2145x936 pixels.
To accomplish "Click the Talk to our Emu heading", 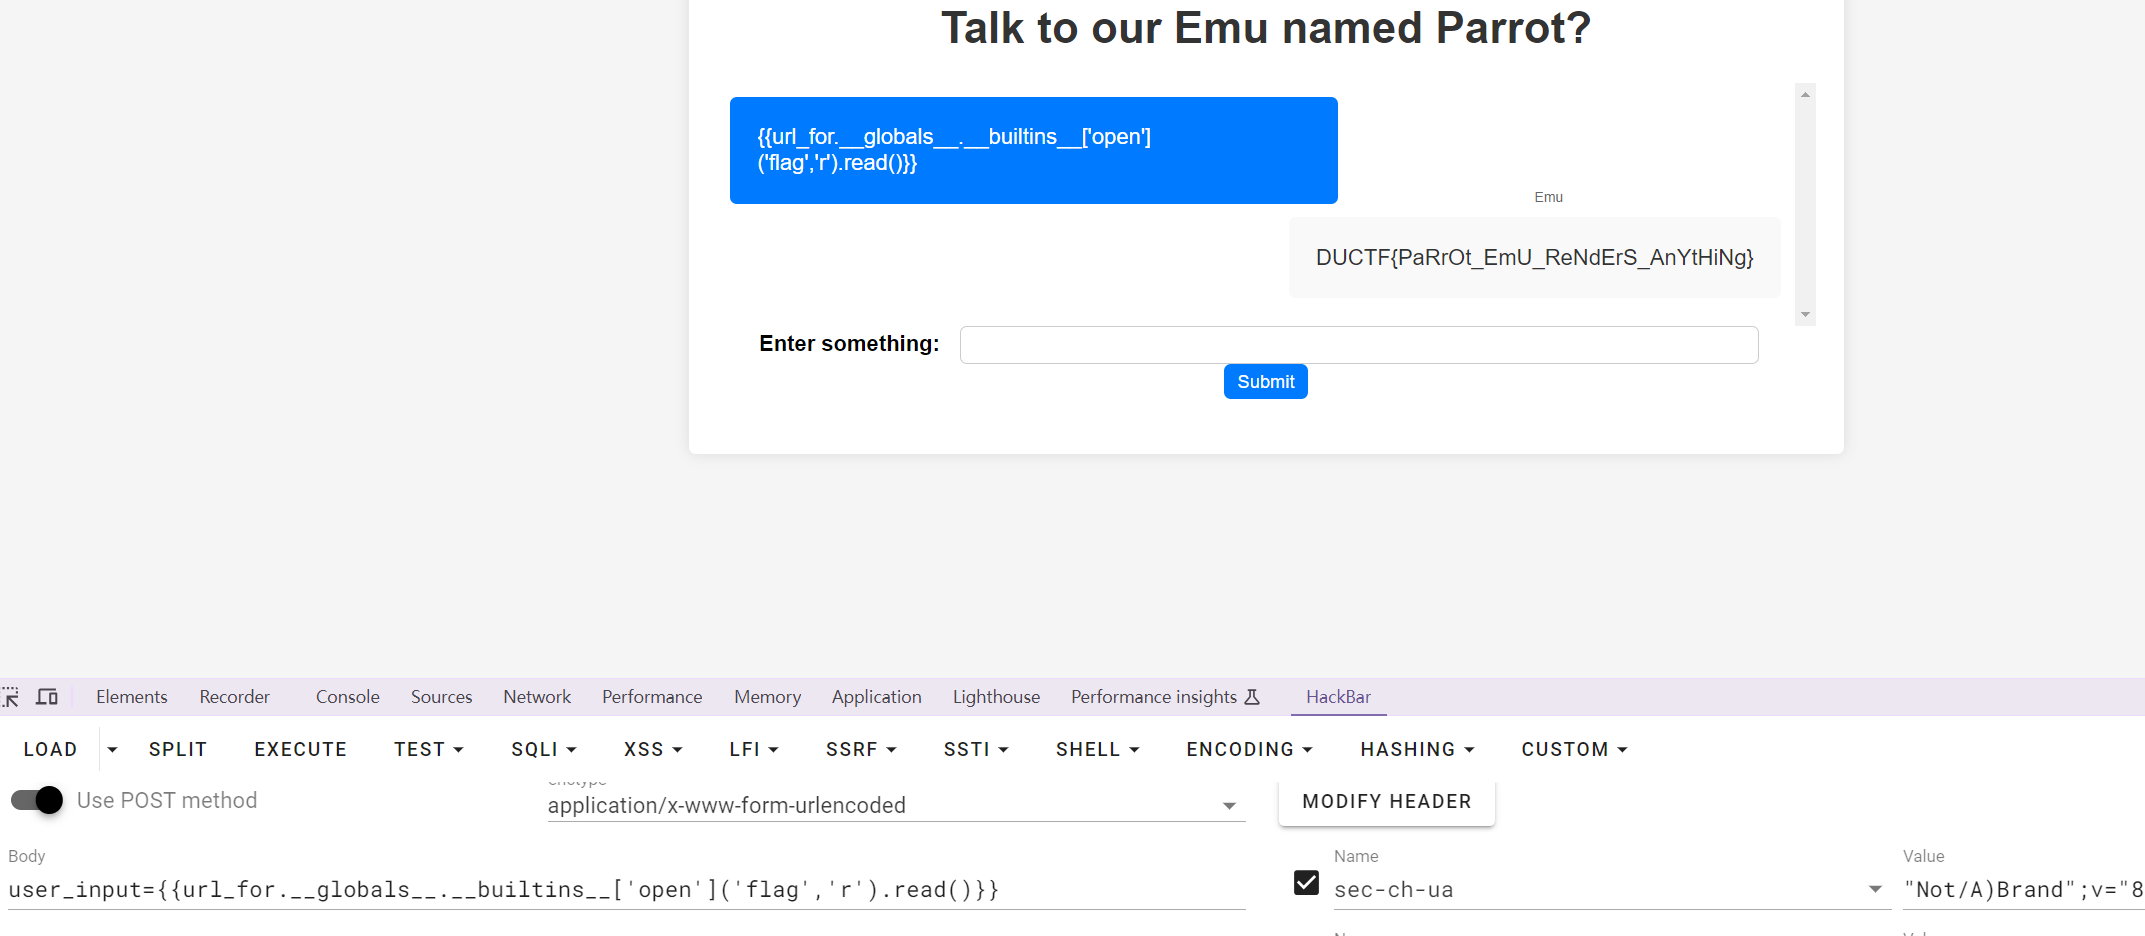I will click(x=1266, y=27).
